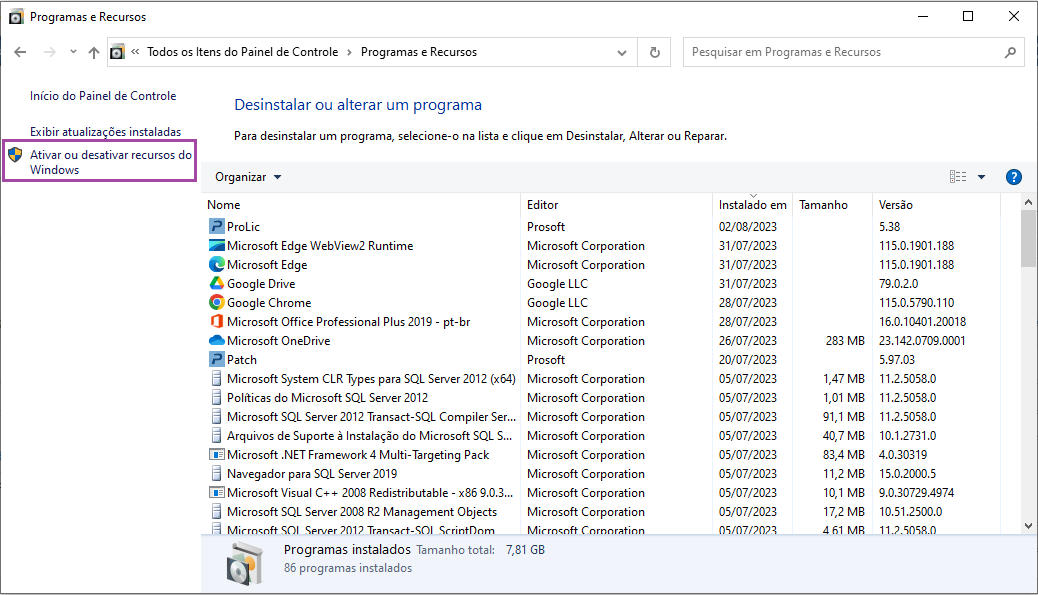Expand the view options dropdown arrow

tap(982, 177)
